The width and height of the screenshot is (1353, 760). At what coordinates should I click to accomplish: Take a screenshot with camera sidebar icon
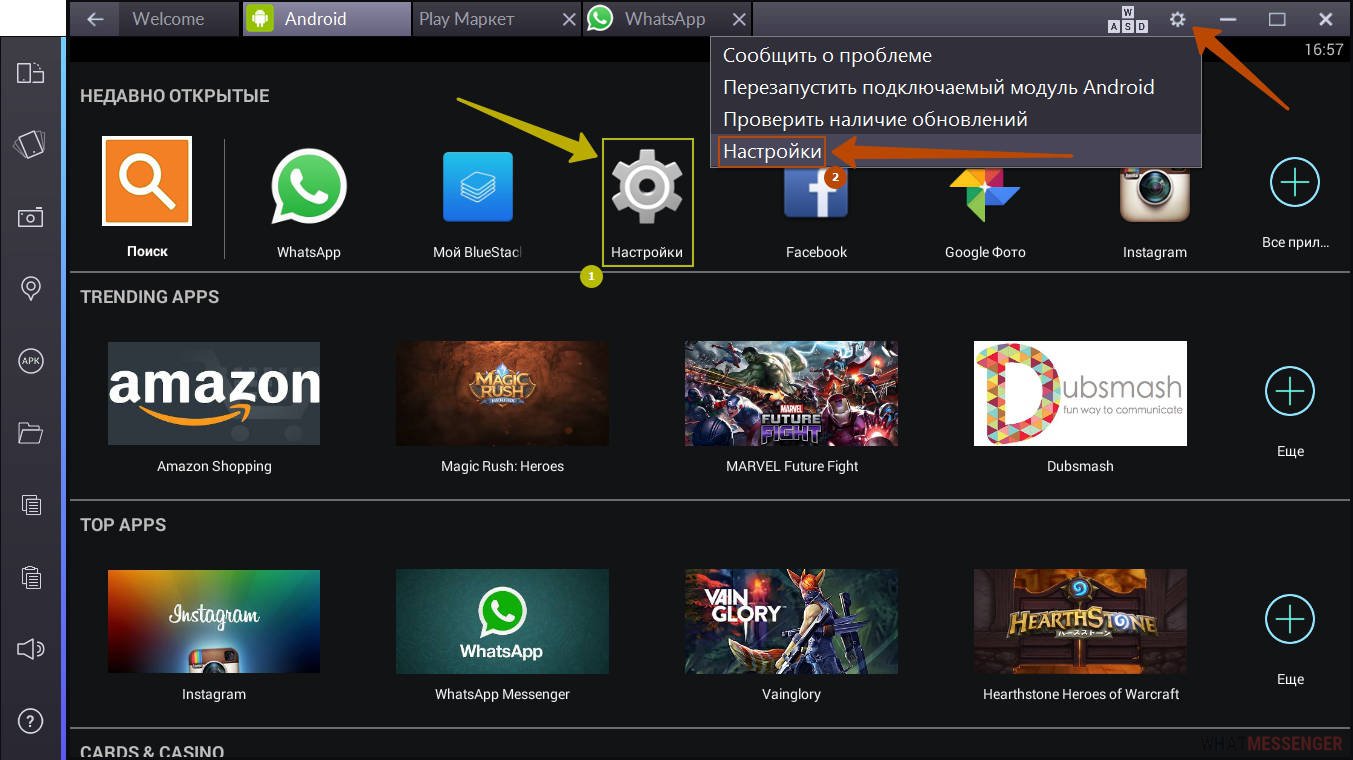coord(31,217)
